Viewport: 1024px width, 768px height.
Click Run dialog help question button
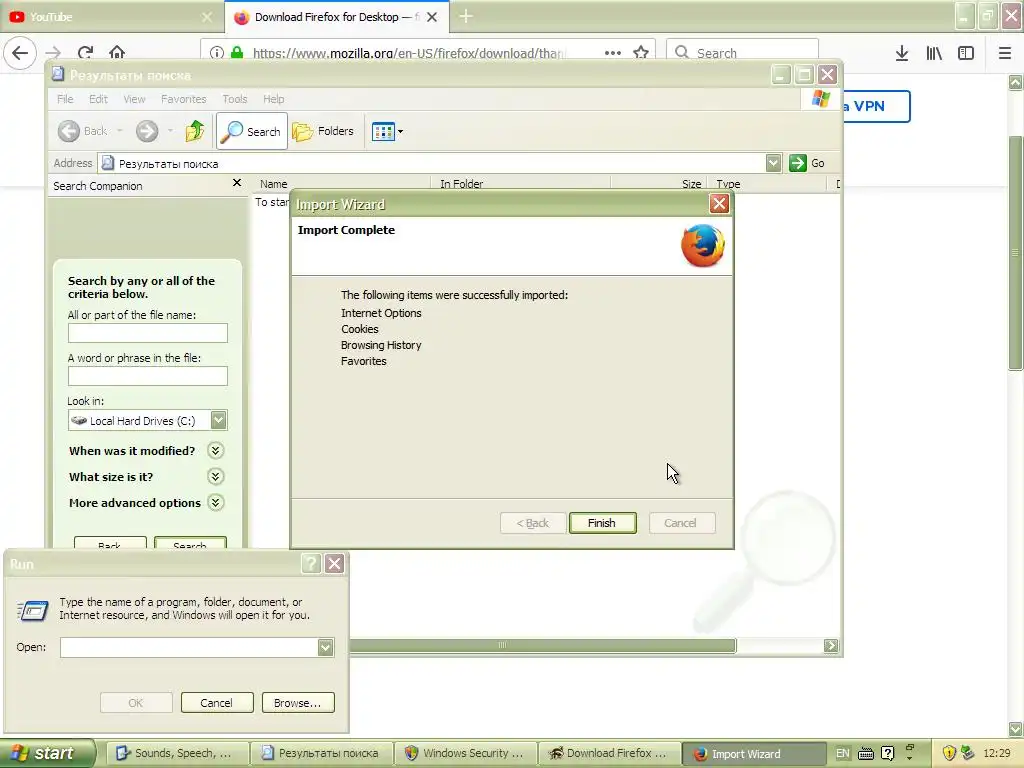pos(311,564)
